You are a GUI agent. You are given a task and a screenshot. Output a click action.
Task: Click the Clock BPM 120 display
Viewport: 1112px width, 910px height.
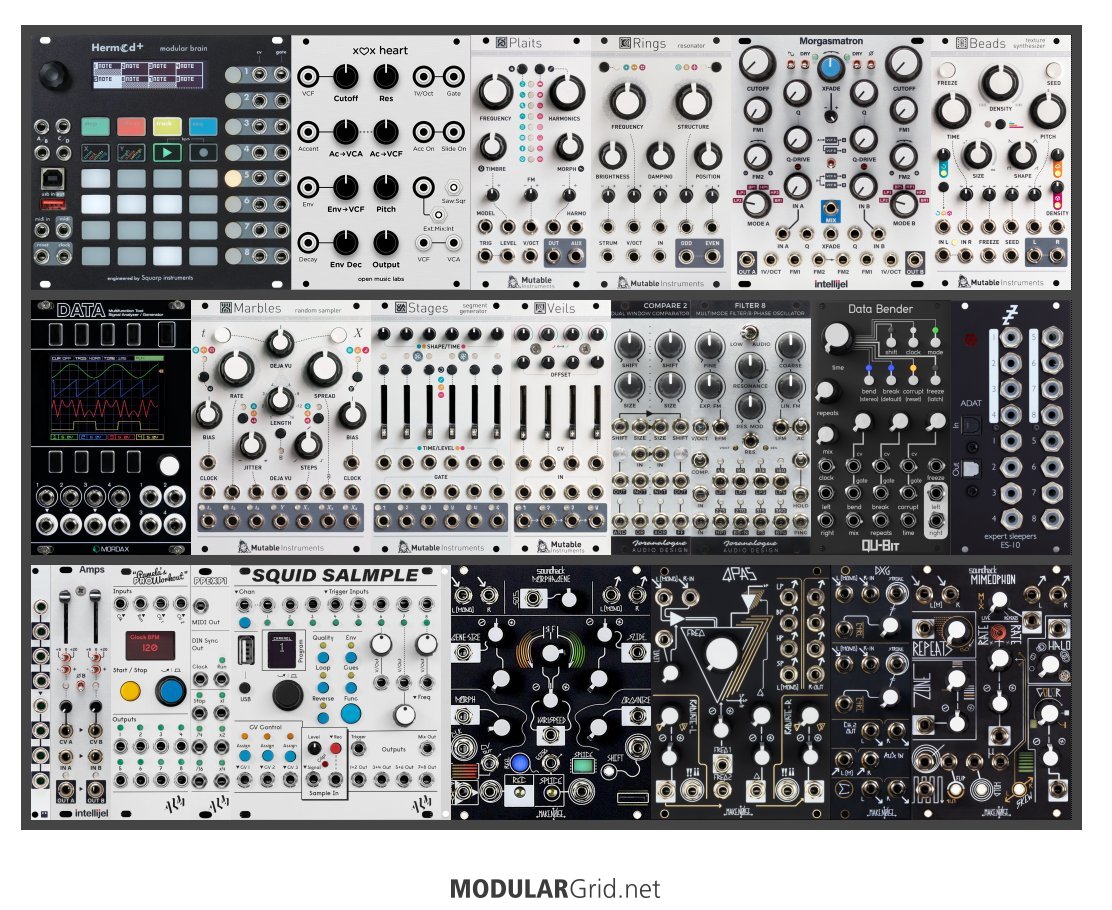150,644
